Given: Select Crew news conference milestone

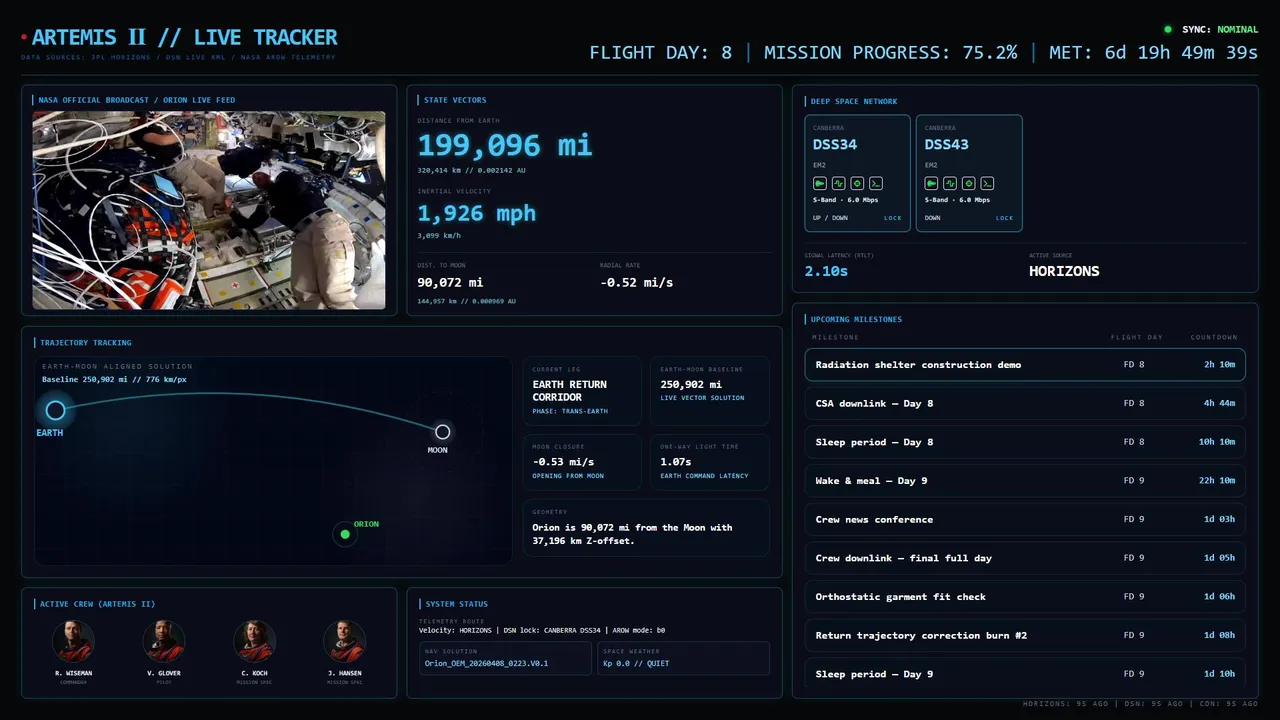Looking at the screenshot, I should pyautogui.click(x=1025, y=520).
